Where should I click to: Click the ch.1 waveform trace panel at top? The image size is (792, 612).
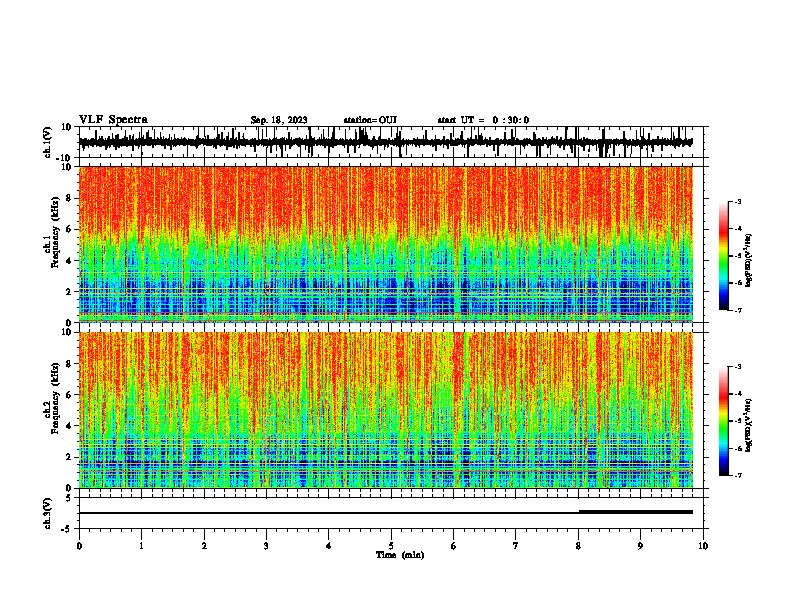[393, 142]
